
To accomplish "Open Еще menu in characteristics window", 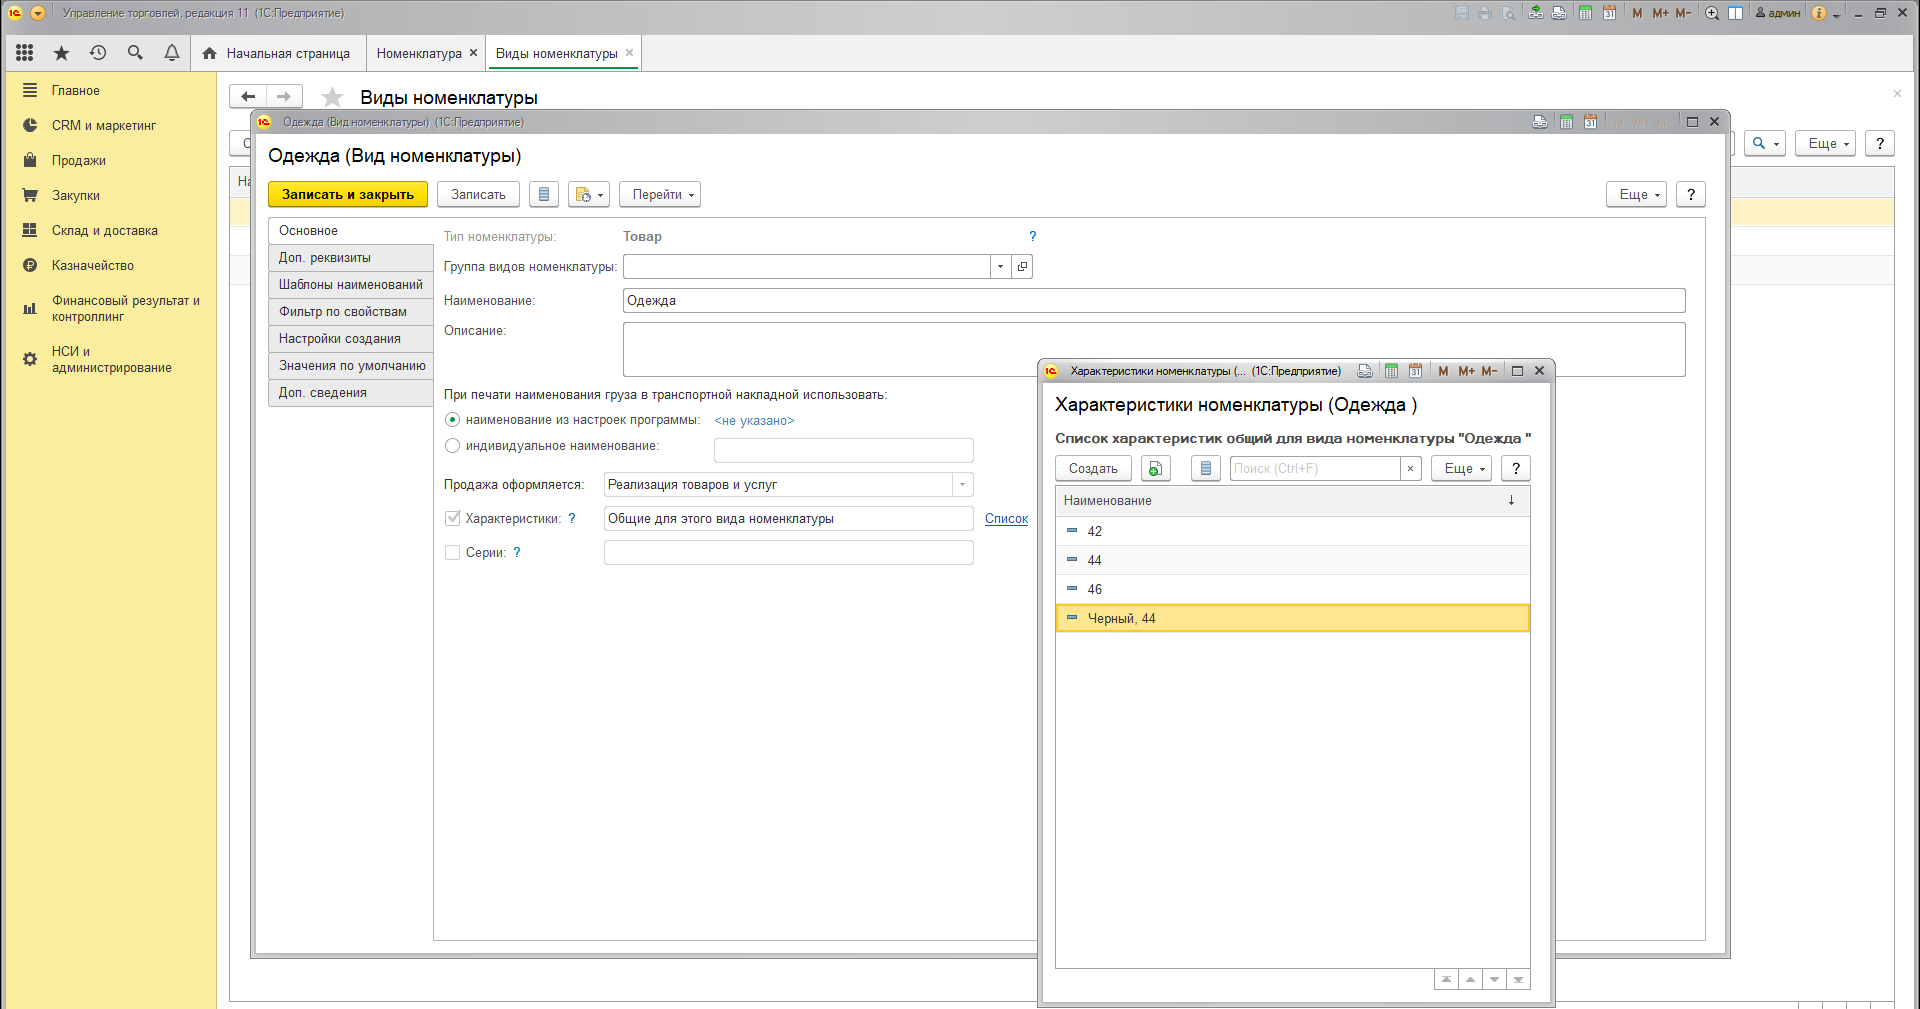I will pyautogui.click(x=1461, y=468).
